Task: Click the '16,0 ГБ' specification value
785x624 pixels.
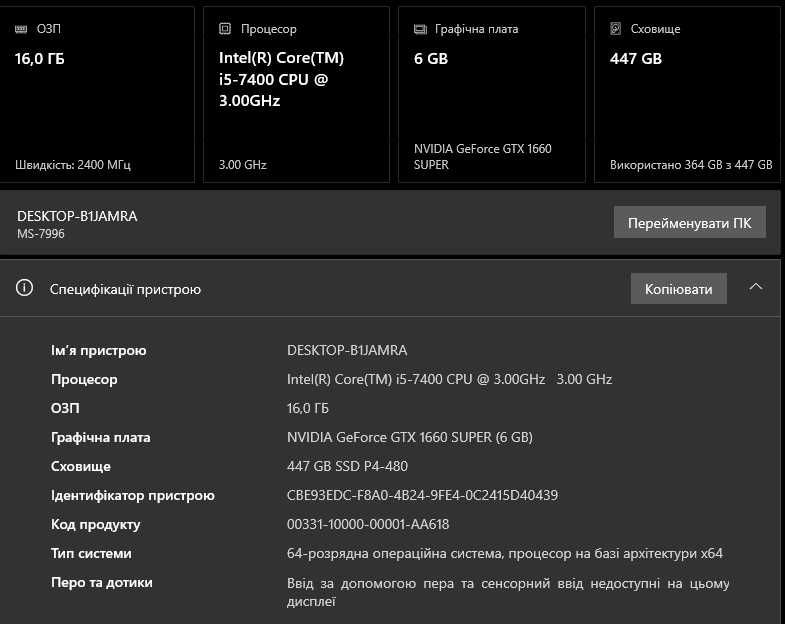Action: (x=307, y=408)
